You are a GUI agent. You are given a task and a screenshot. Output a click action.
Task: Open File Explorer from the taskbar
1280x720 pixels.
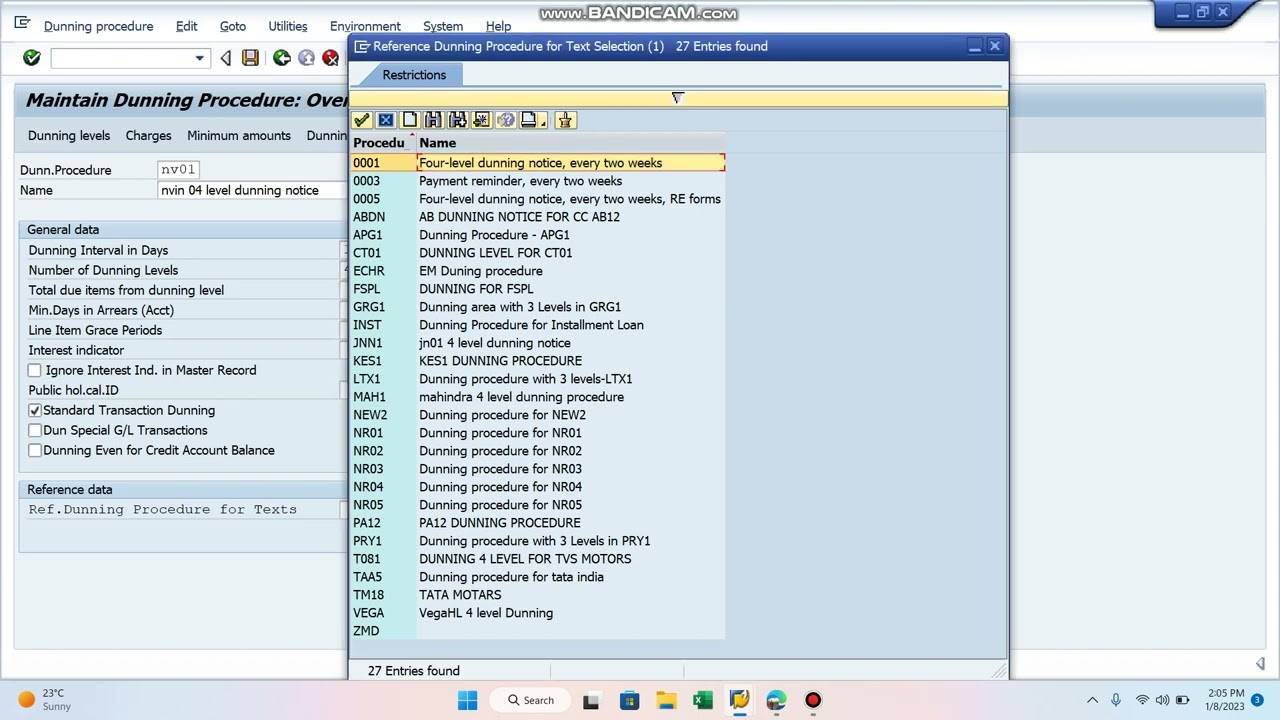click(x=666, y=700)
